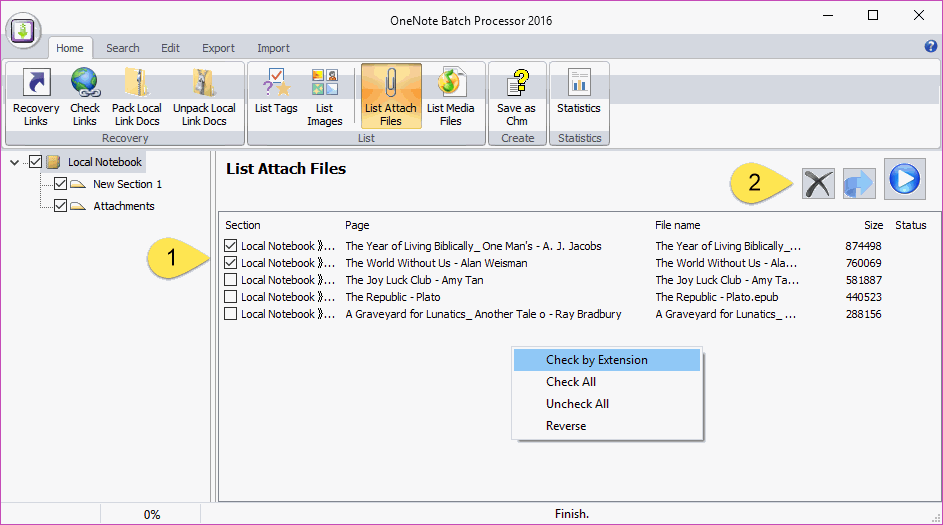Click size value 581887
943x525 pixels.
863,280
